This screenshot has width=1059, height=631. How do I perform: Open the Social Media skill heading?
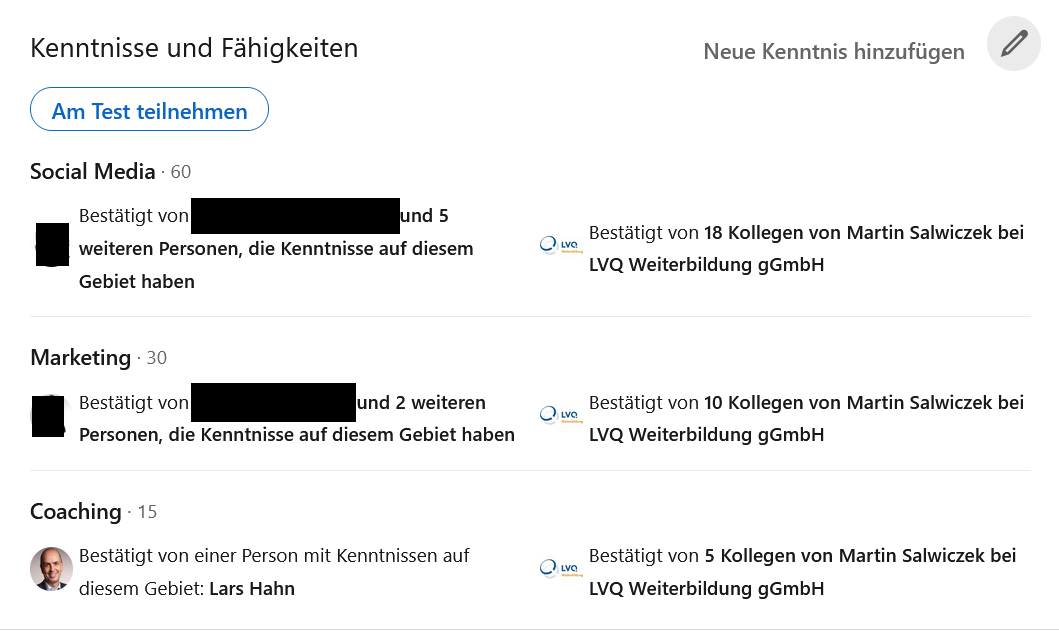click(93, 172)
